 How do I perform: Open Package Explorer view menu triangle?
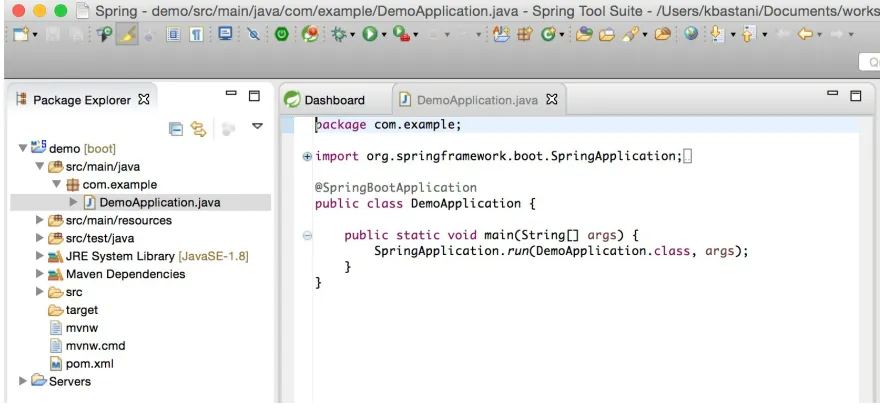click(258, 126)
